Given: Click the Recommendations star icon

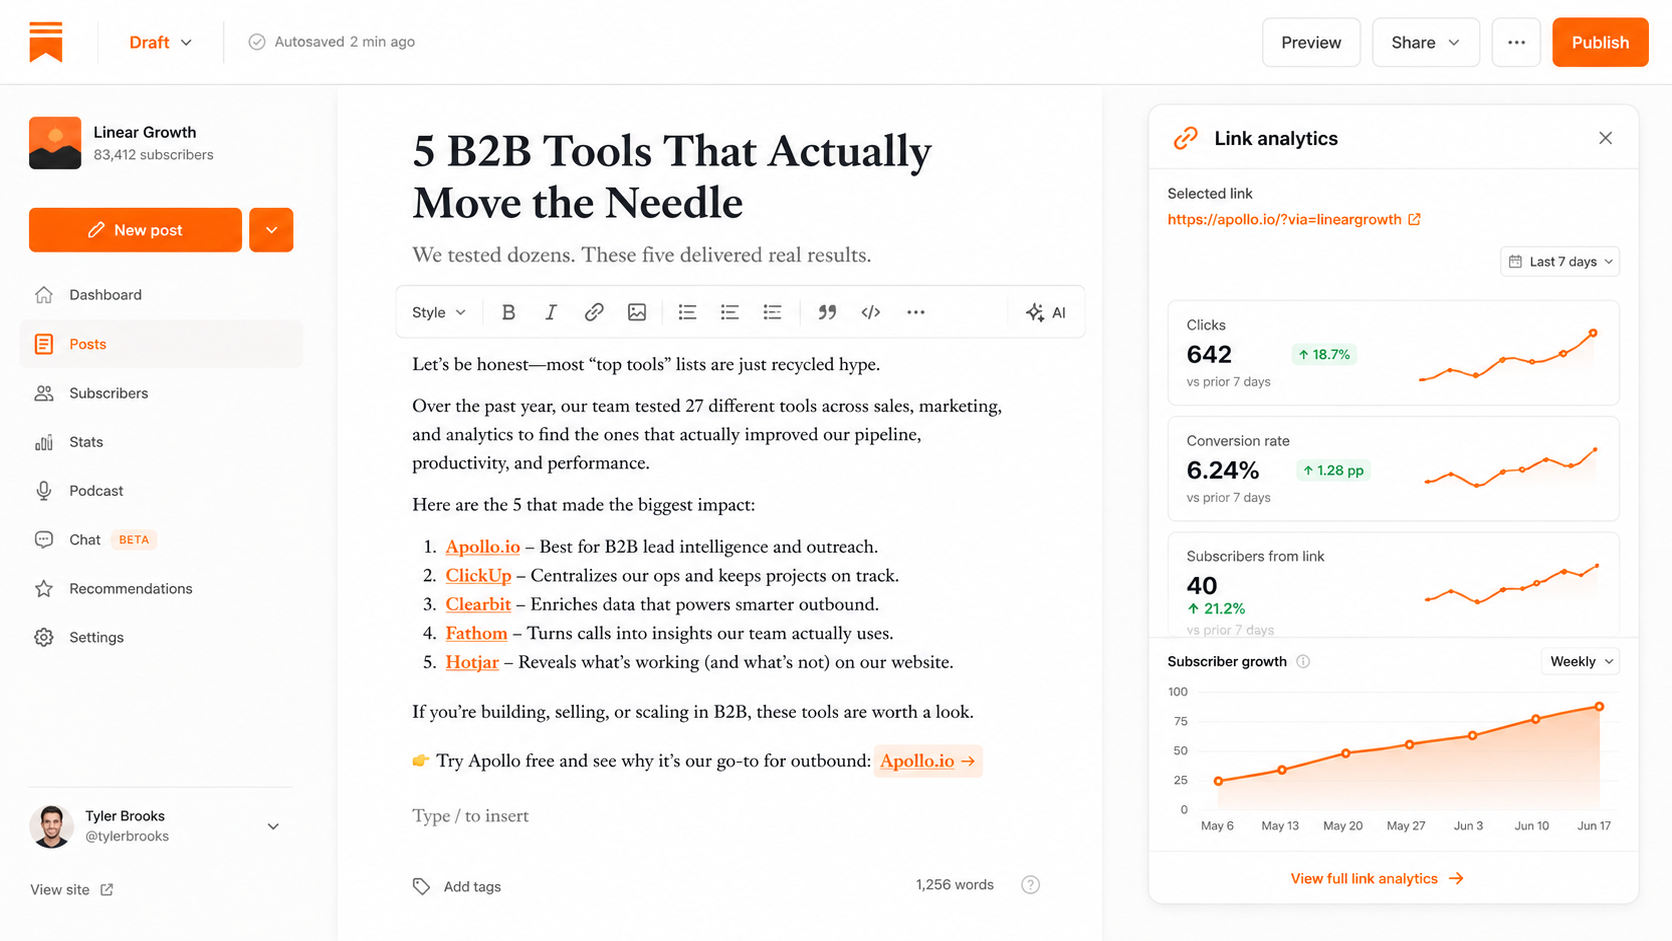Looking at the screenshot, I should [44, 589].
